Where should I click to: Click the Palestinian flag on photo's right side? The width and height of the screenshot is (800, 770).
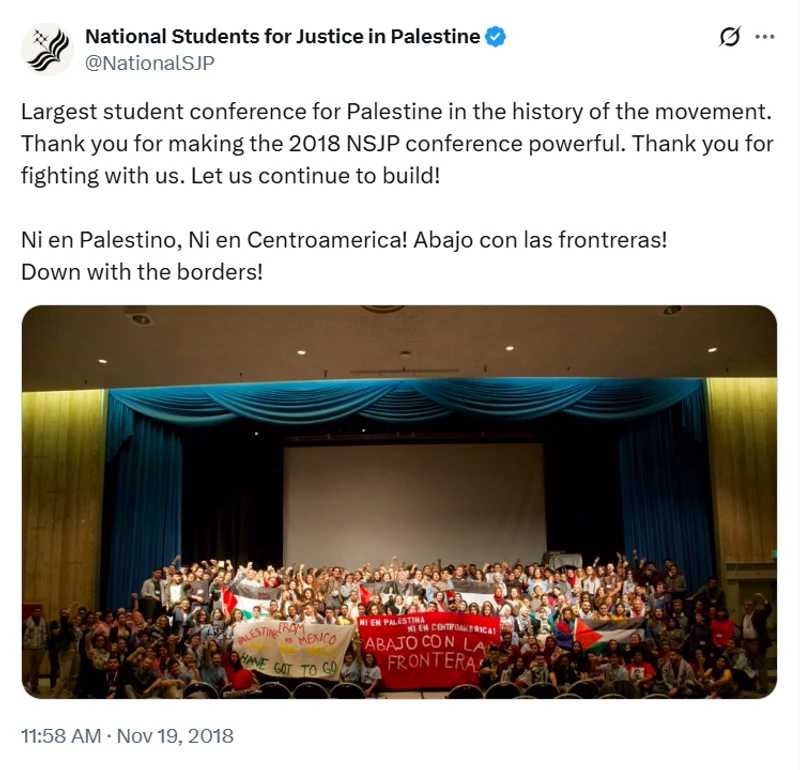605,634
